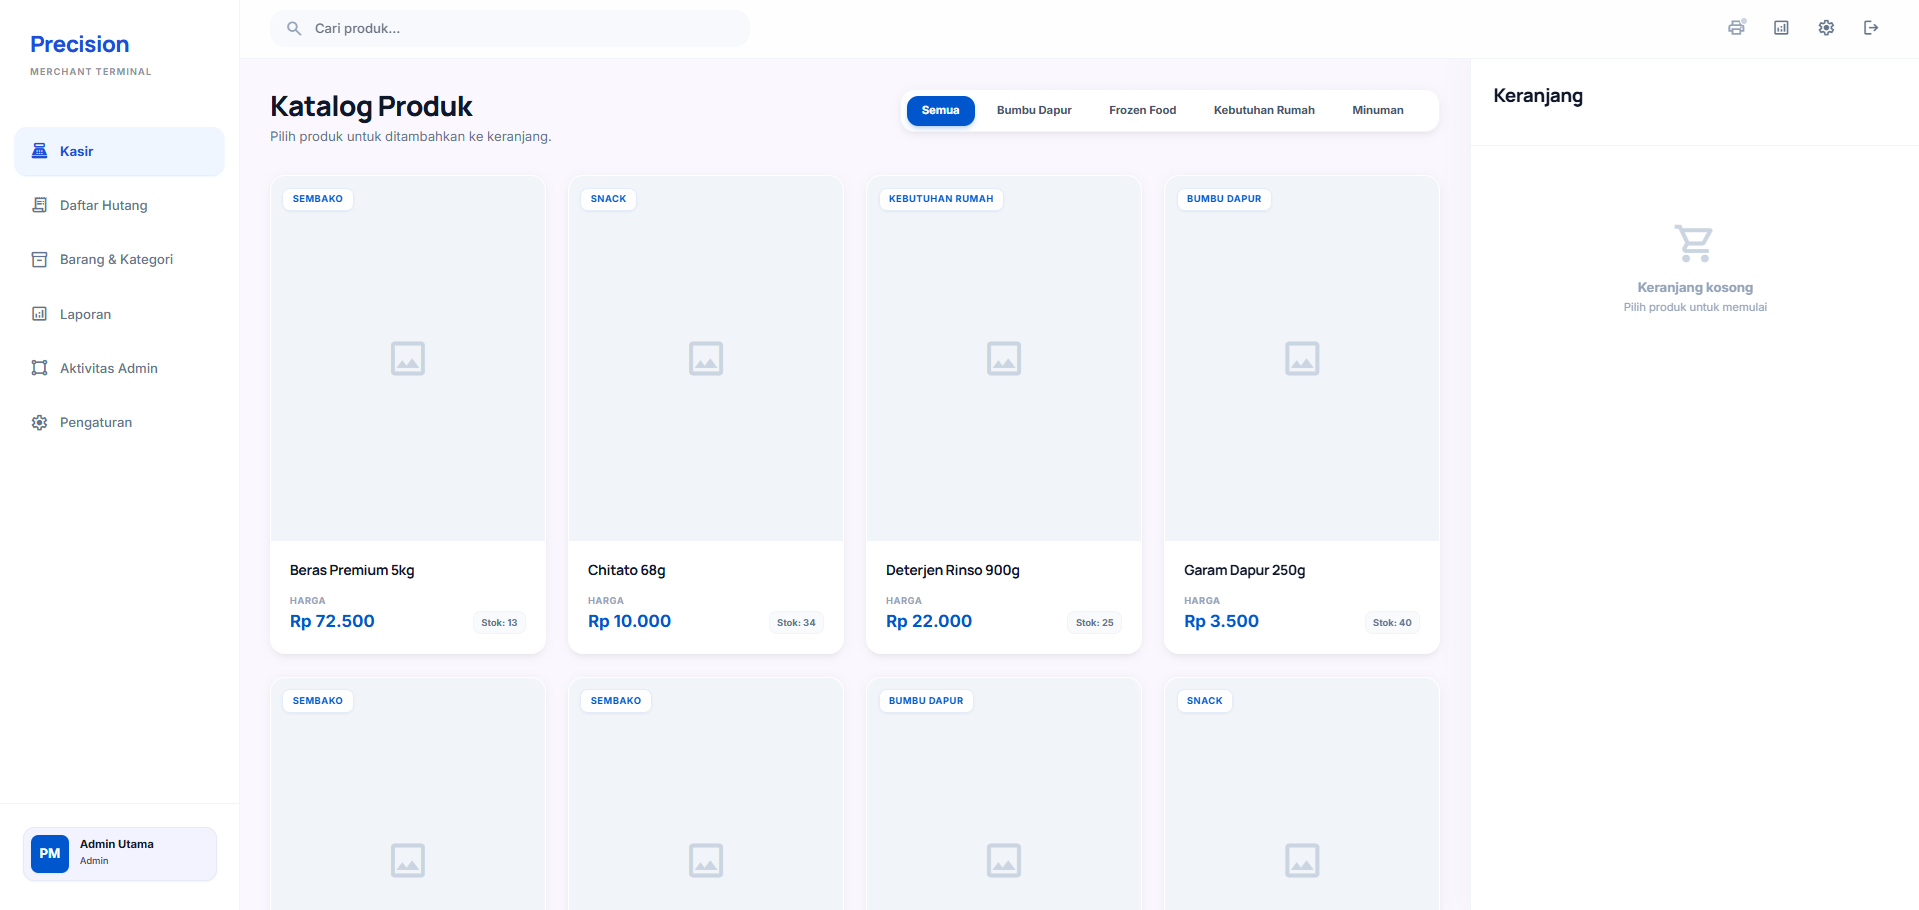This screenshot has height=910, width=1919.
Task: Click the Garam Dapur 250g product name
Action: [1245, 570]
